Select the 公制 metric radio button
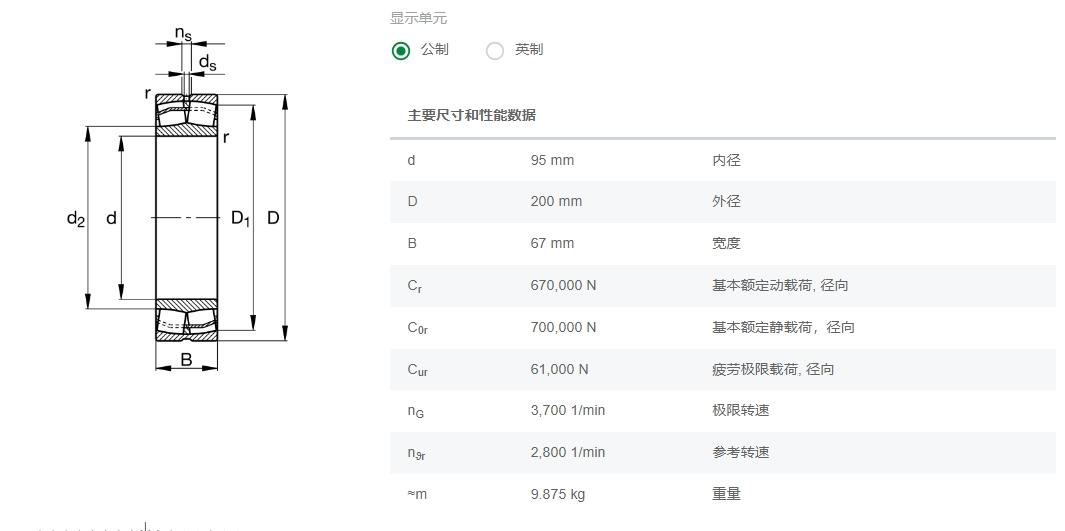 [401, 51]
